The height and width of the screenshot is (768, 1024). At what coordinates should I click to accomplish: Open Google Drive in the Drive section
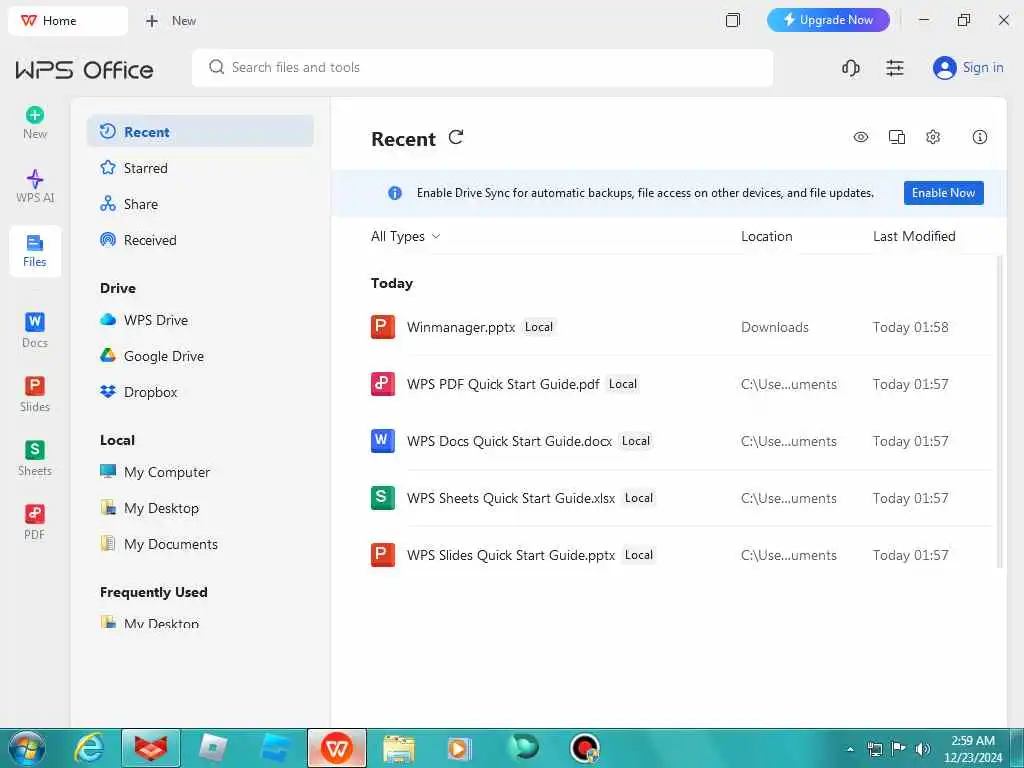(x=200, y=356)
